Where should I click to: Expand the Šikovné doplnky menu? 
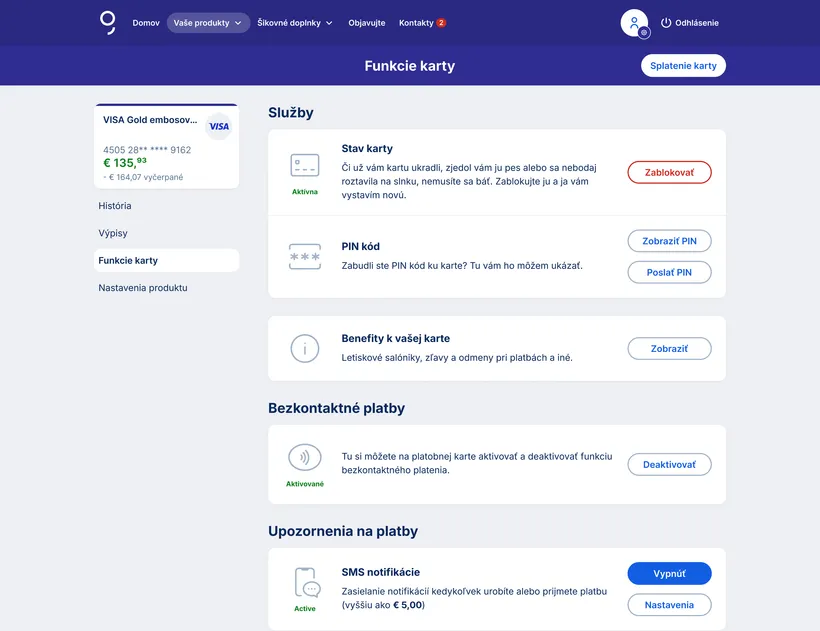[x=295, y=23]
